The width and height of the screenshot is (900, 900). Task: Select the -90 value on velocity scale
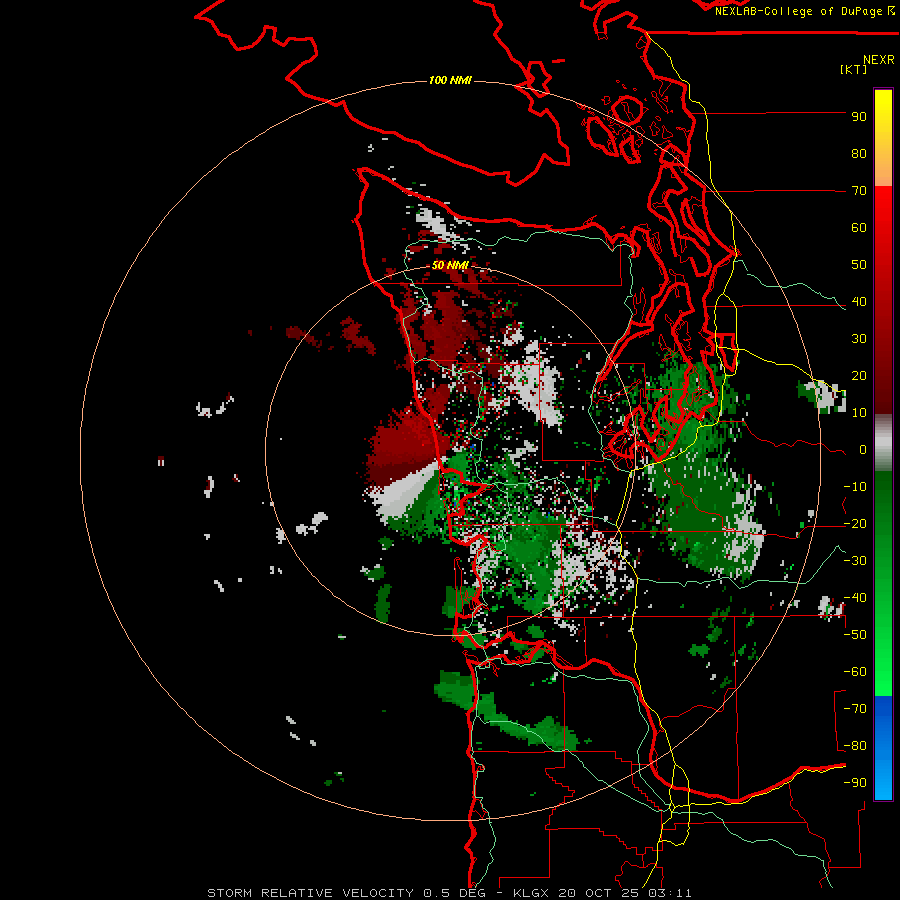[x=855, y=783]
